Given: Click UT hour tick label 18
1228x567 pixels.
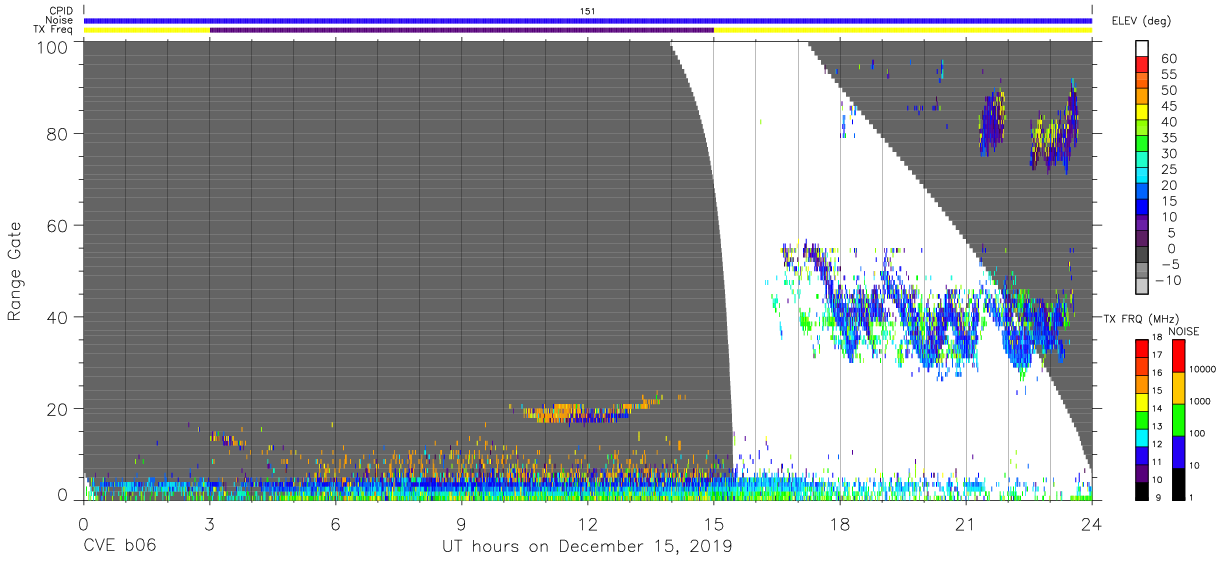Looking at the screenshot, I should click(x=840, y=524).
